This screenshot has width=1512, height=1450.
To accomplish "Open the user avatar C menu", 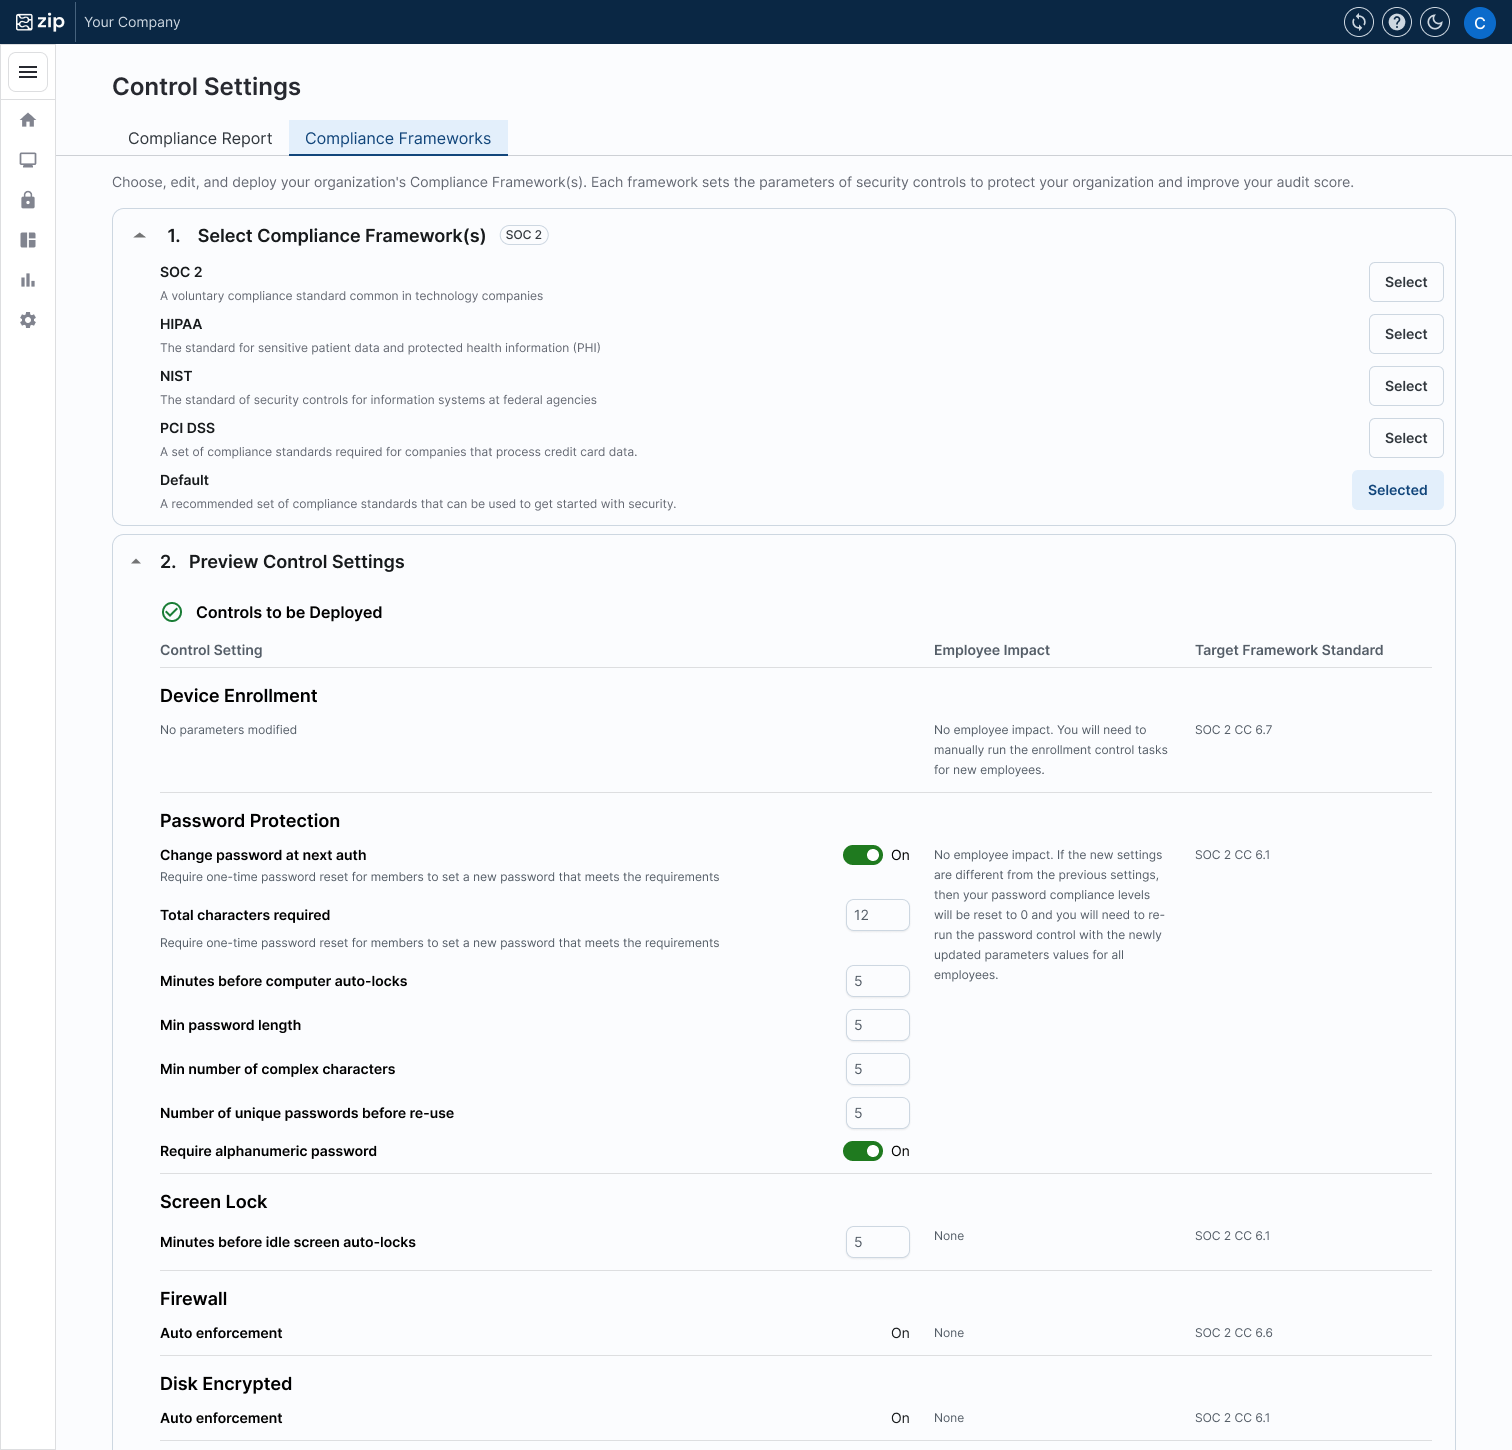I will (x=1479, y=22).
